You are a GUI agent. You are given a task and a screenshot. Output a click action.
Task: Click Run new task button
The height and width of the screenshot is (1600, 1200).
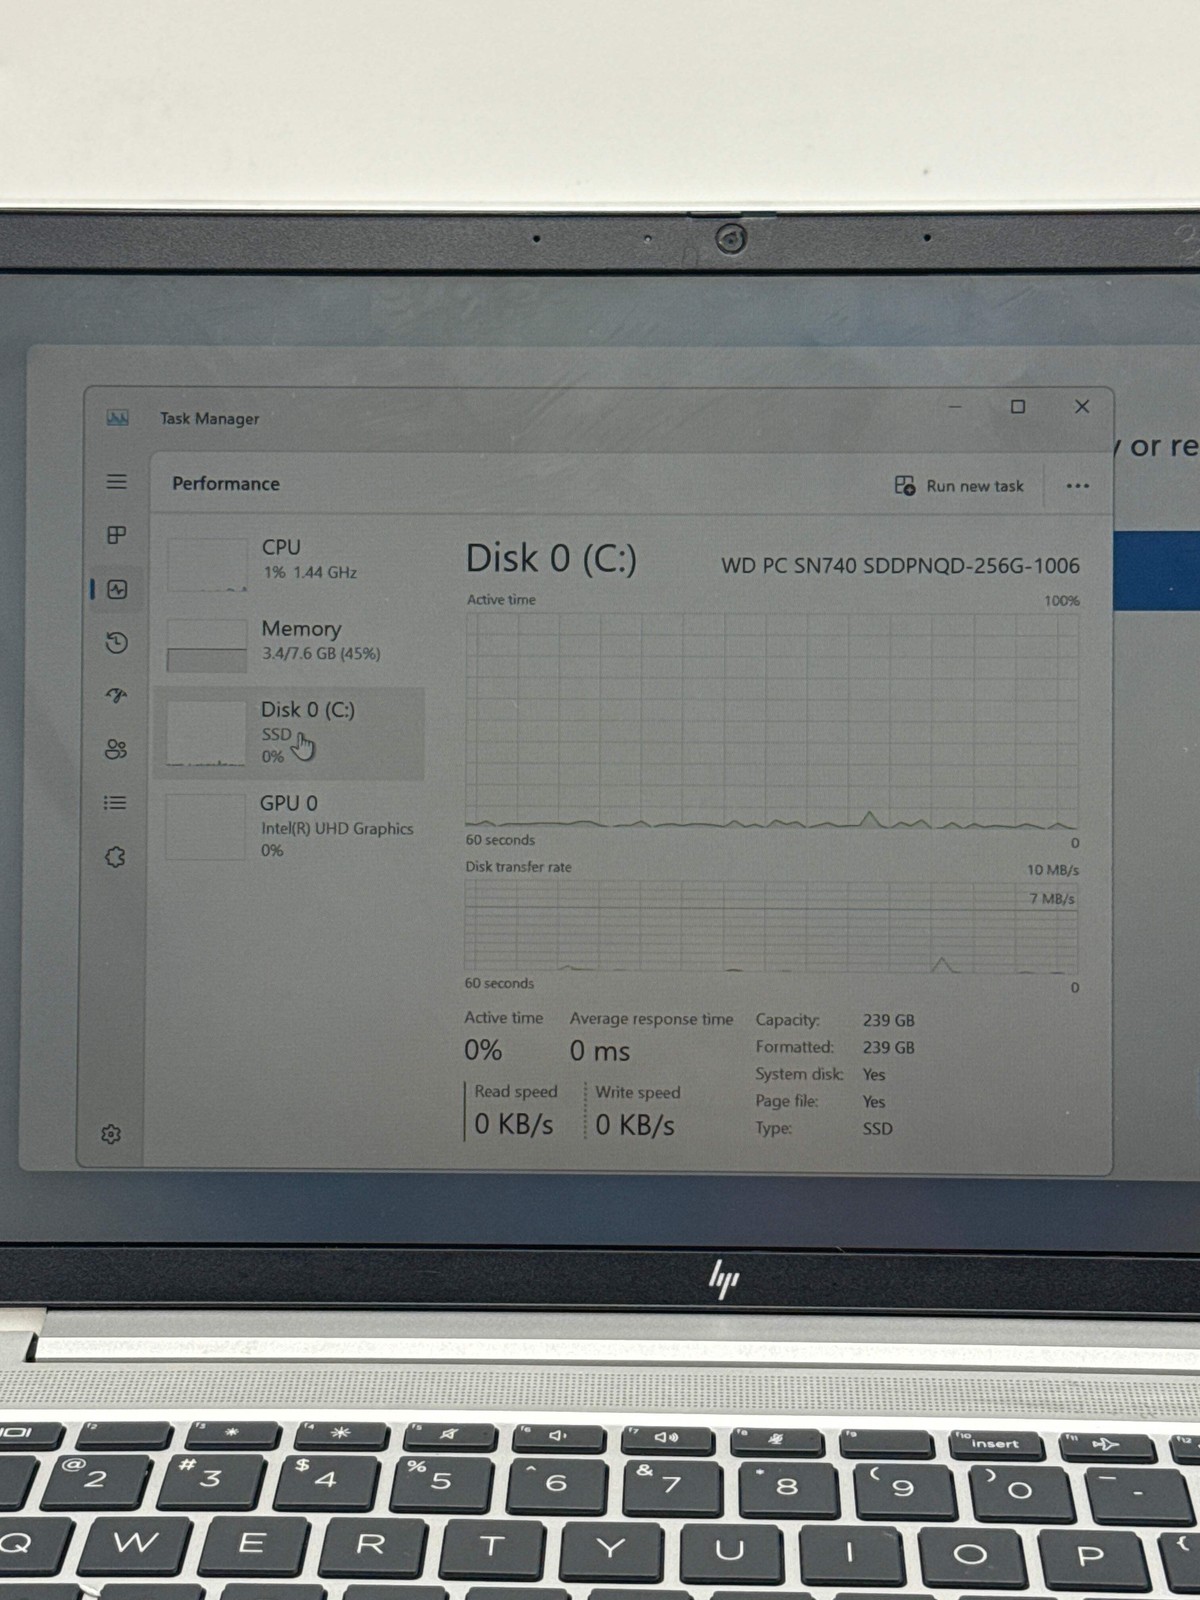point(959,486)
